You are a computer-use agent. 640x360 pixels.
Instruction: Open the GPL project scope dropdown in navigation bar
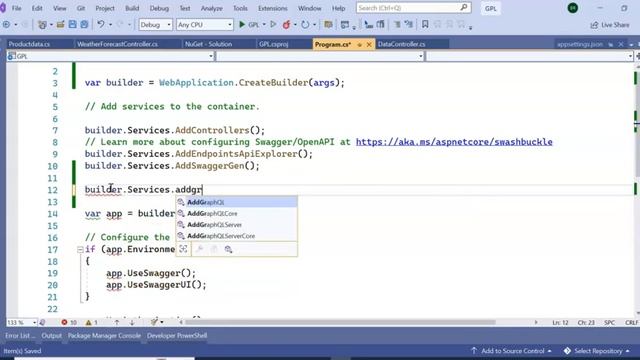coord(110,56)
